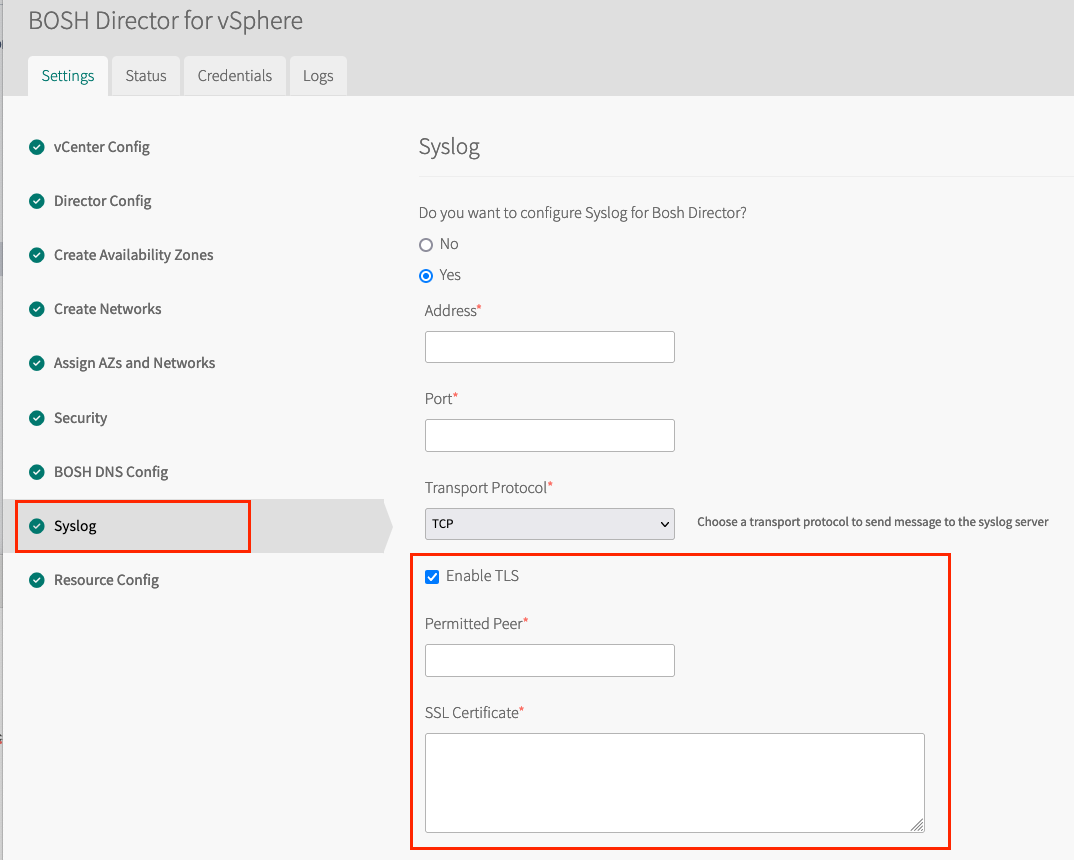
Task: Click the Address input field
Action: [x=549, y=347]
